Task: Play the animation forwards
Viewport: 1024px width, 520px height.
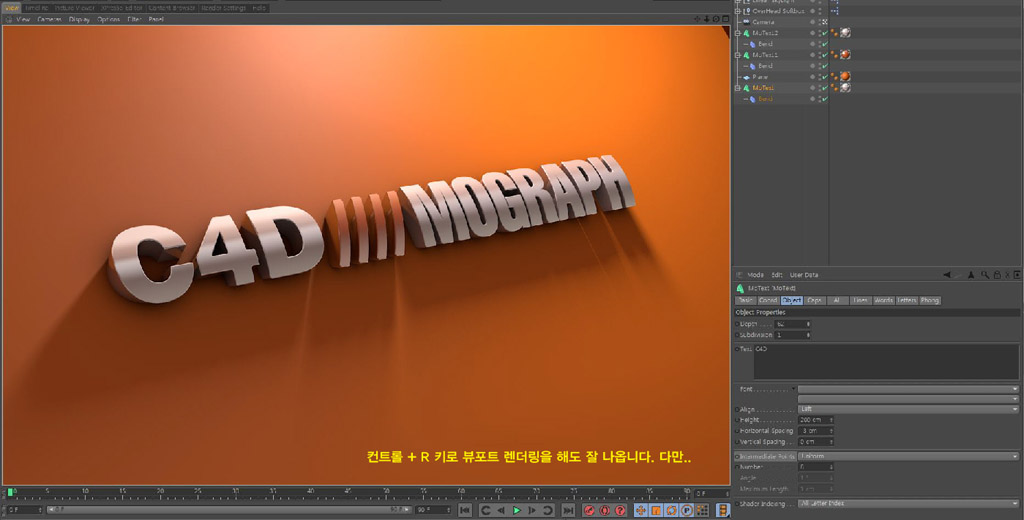Action: [517, 510]
